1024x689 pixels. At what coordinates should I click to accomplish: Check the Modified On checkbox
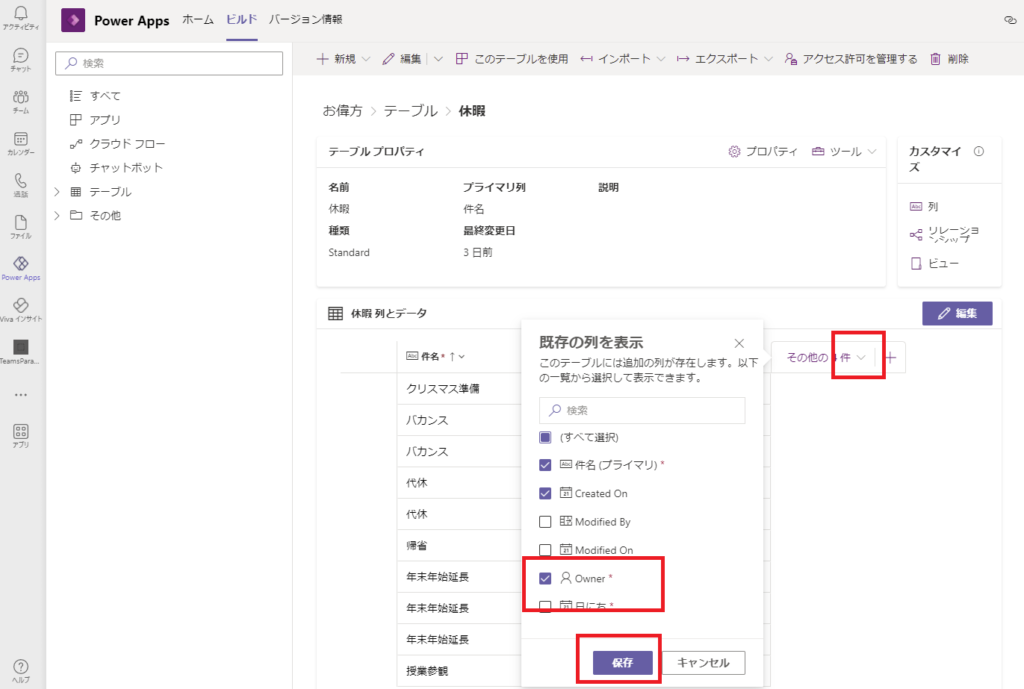545,550
